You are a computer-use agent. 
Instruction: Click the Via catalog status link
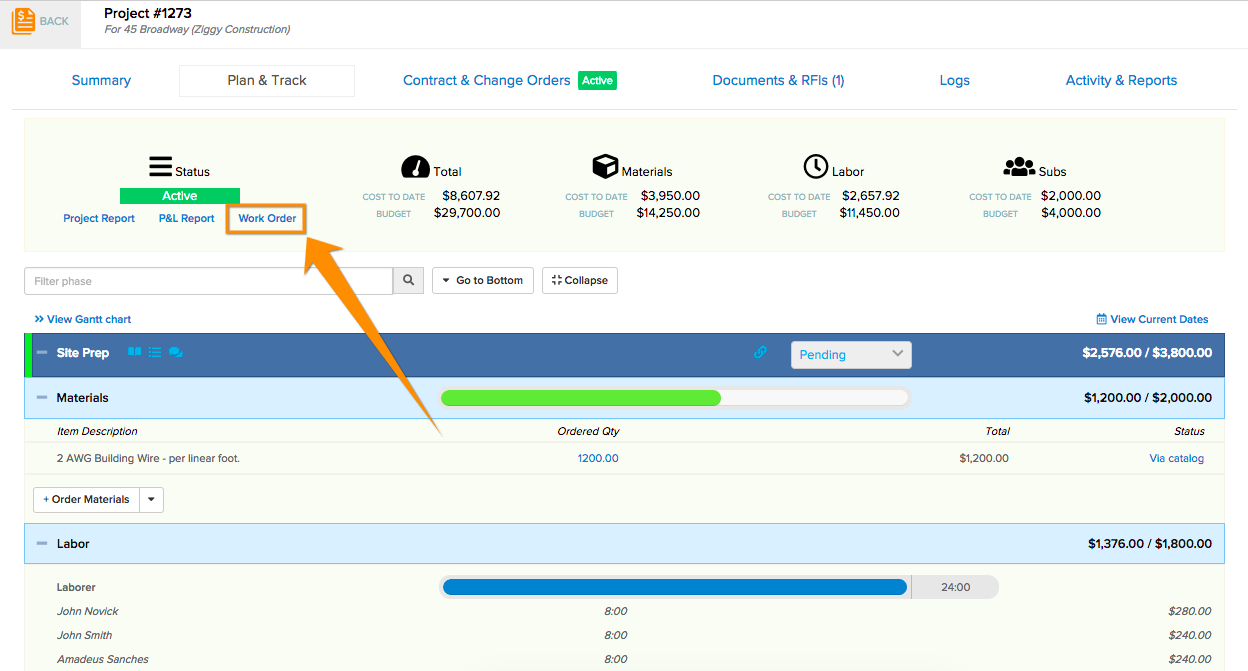coord(1177,458)
